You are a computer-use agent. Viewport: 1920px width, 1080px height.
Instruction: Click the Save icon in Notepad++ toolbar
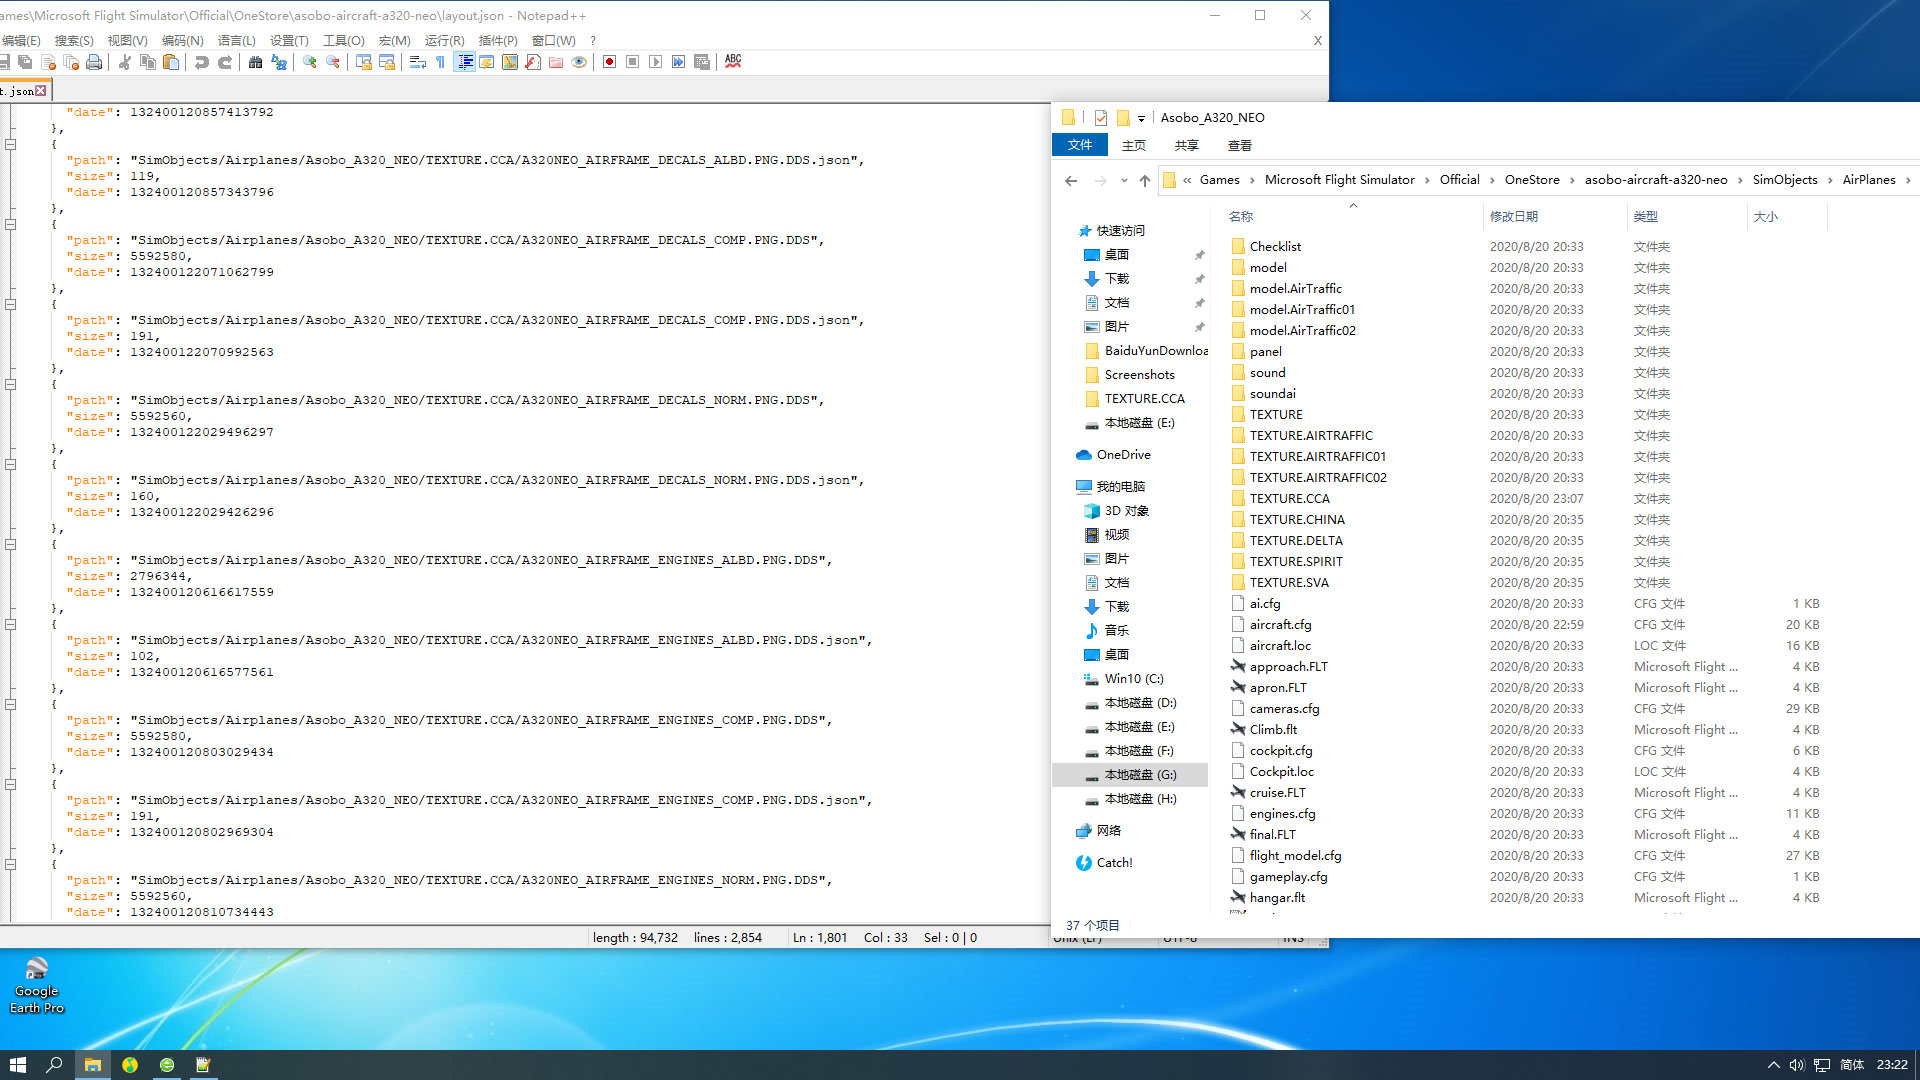pyautogui.click(x=5, y=62)
